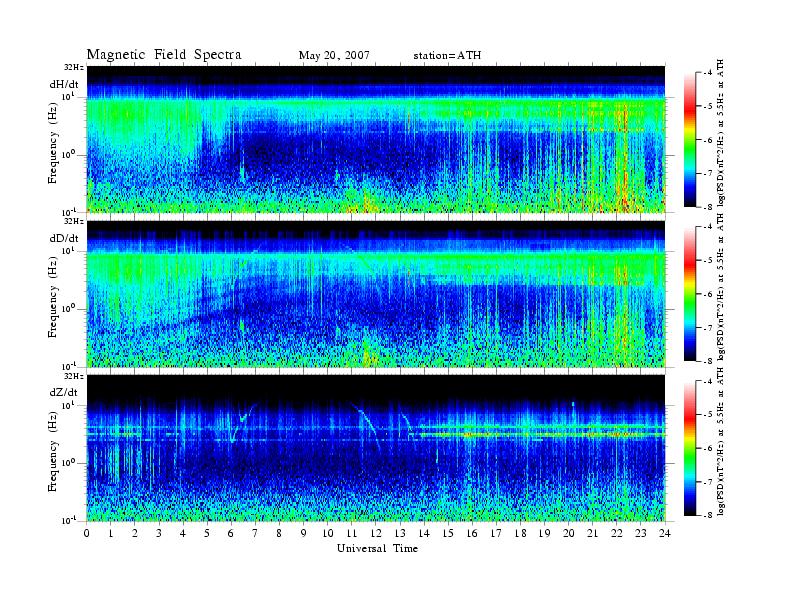Click hour "17" on the time axis
This screenshot has width=792, height=612.
tap(497, 533)
